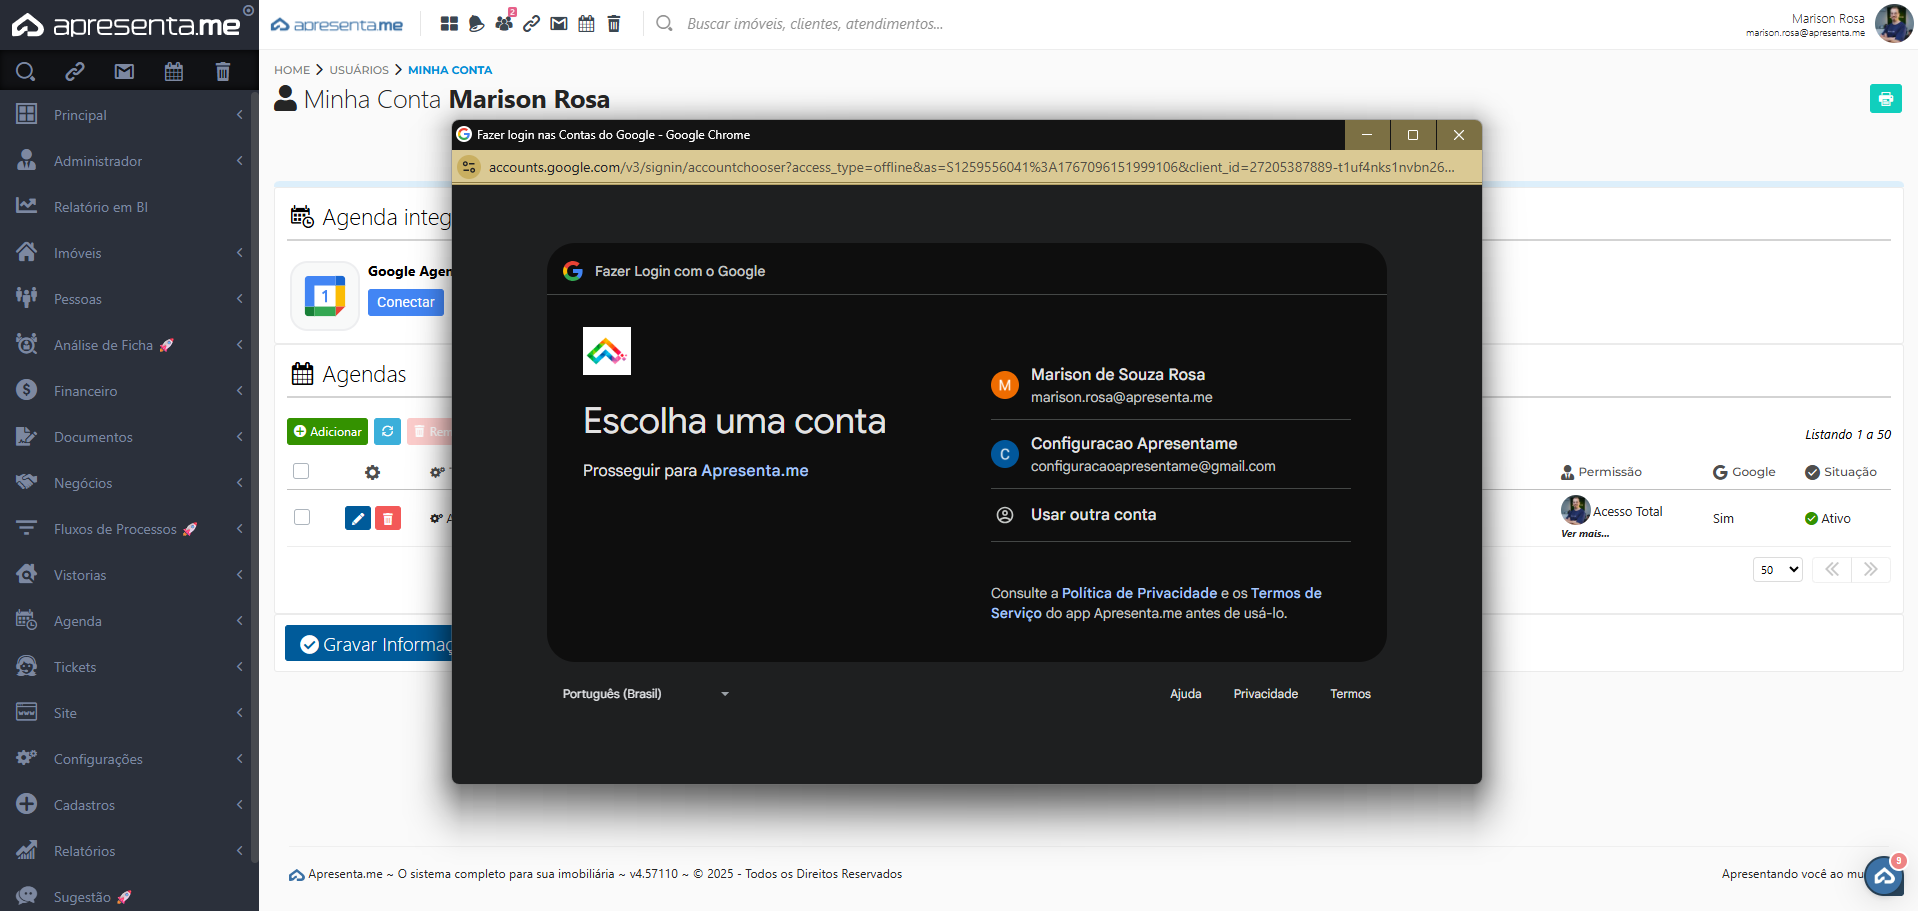Check the first agenda row checkbox
This screenshot has height=911, width=1918.
(302, 517)
